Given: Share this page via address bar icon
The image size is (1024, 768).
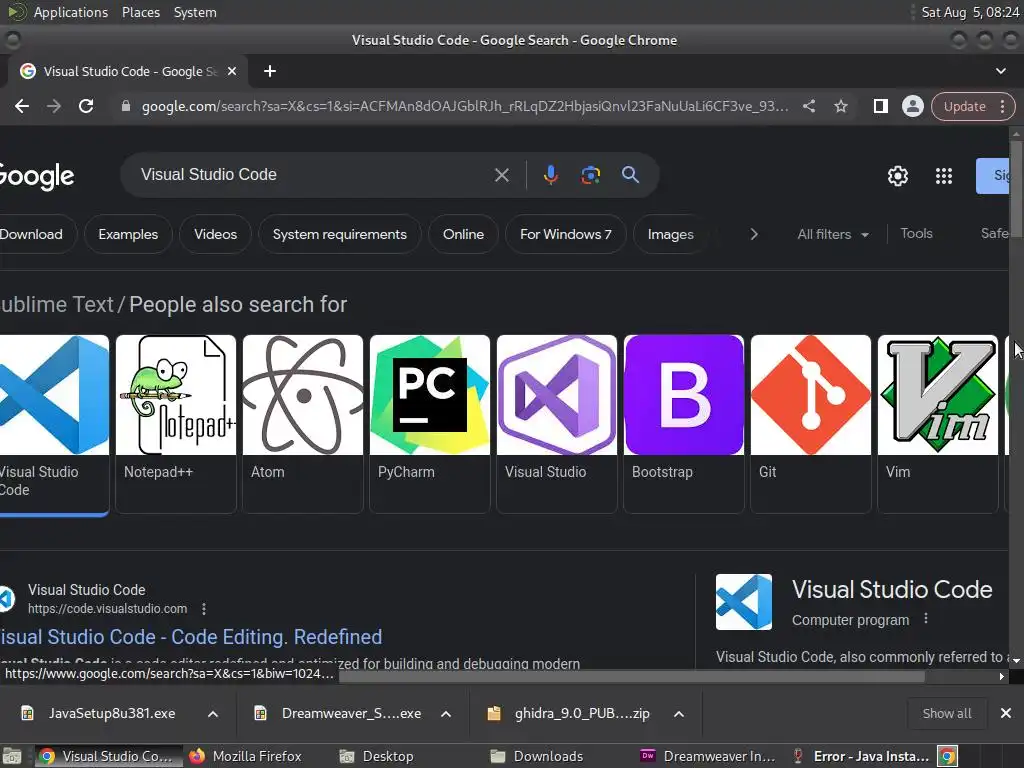Looking at the screenshot, I should tap(808, 106).
